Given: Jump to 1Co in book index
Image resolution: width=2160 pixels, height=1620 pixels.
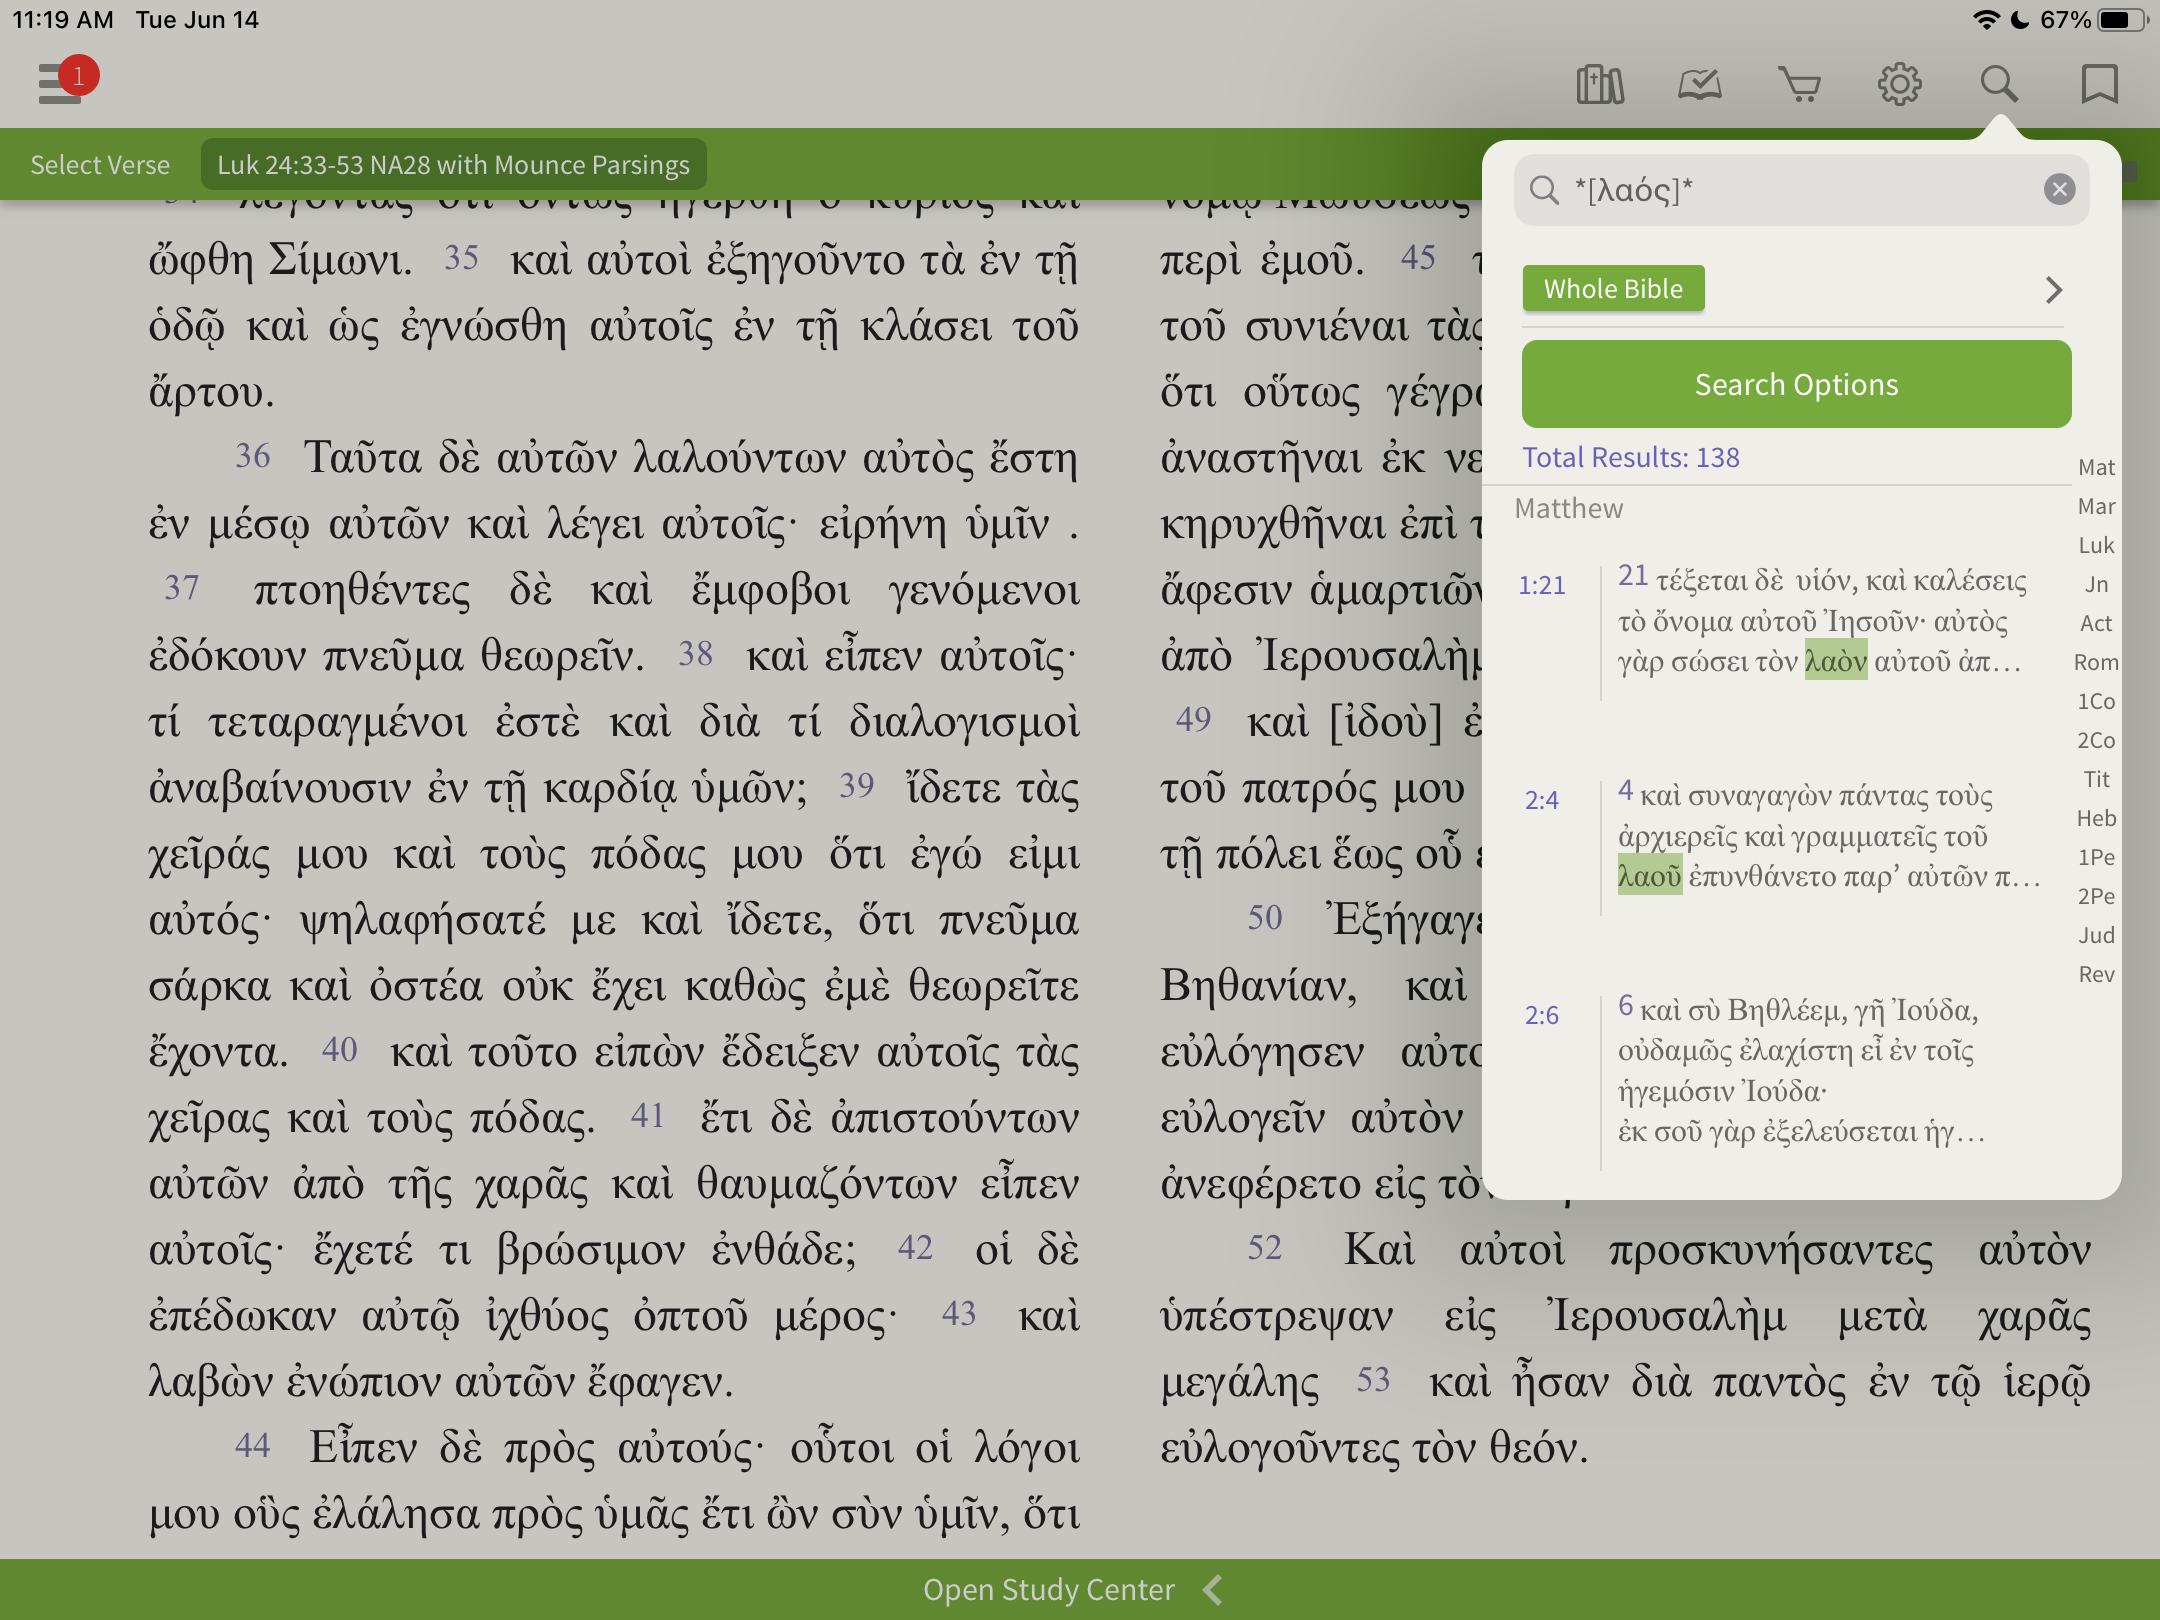Looking at the screenshot, I should click(2096, 701).
